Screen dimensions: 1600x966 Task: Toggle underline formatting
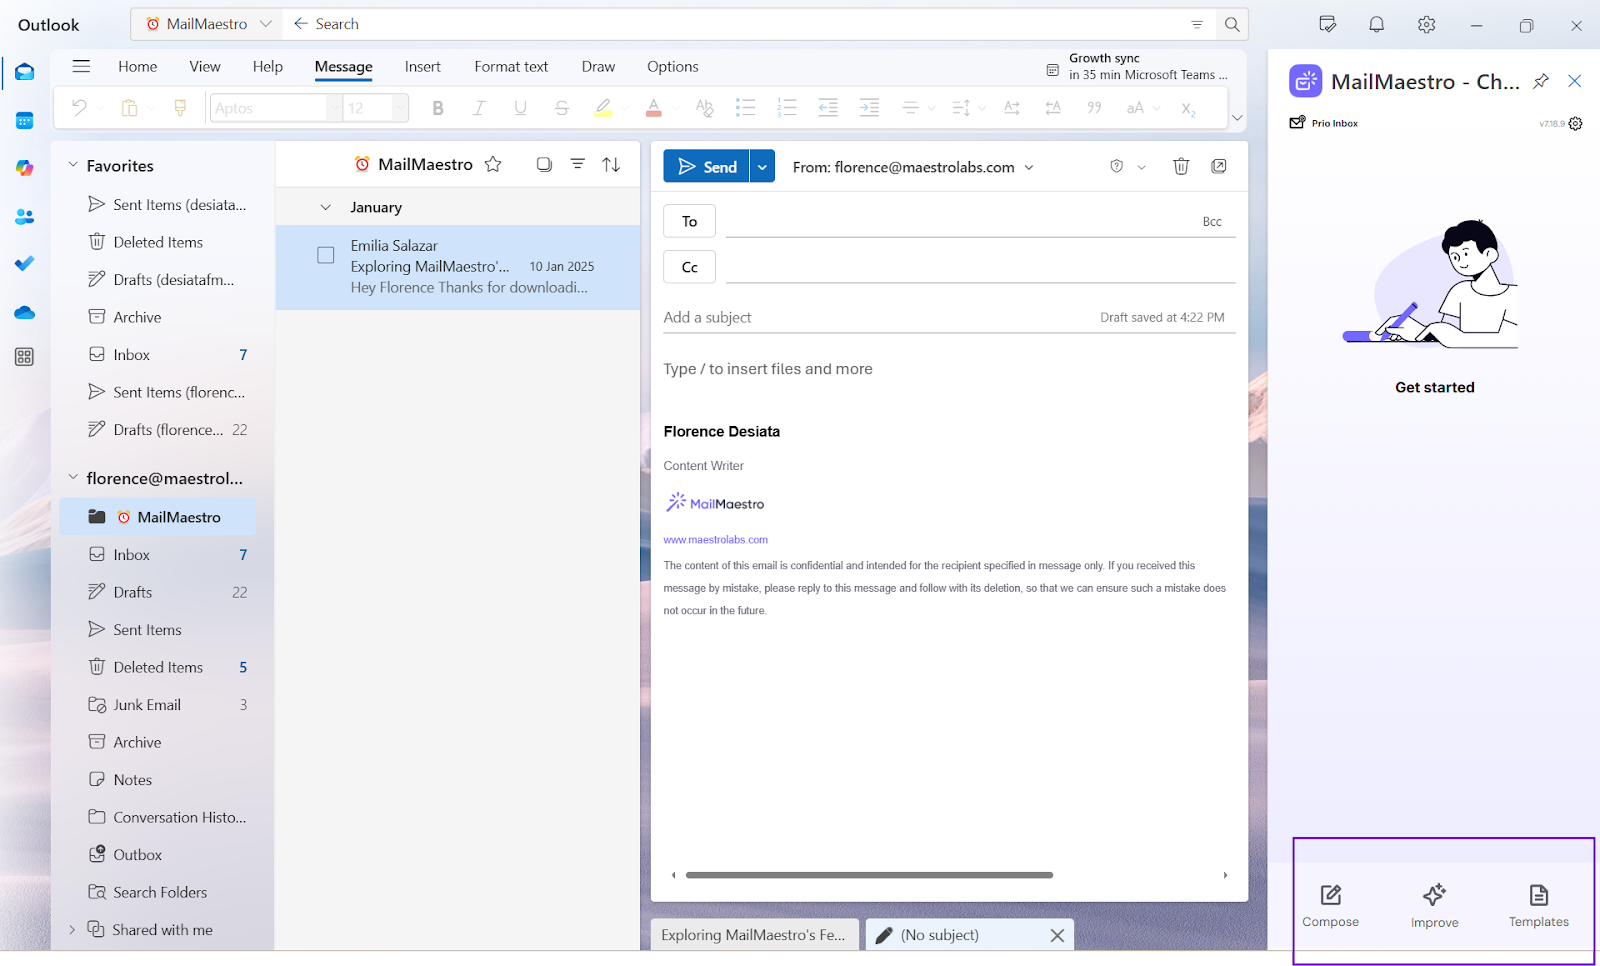pos(520,108)
